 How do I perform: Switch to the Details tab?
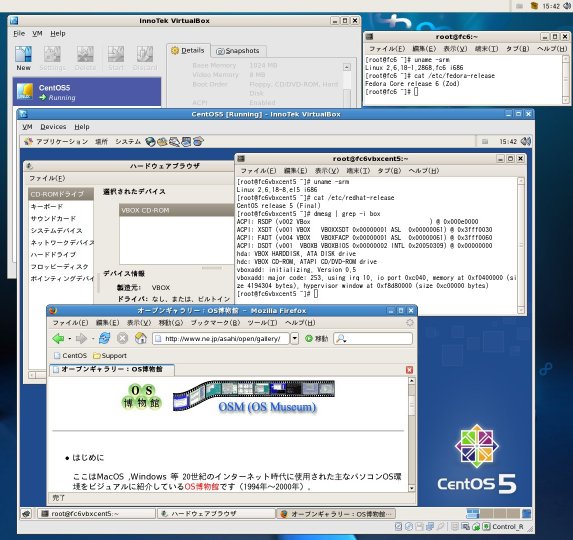tap(188, 50)
